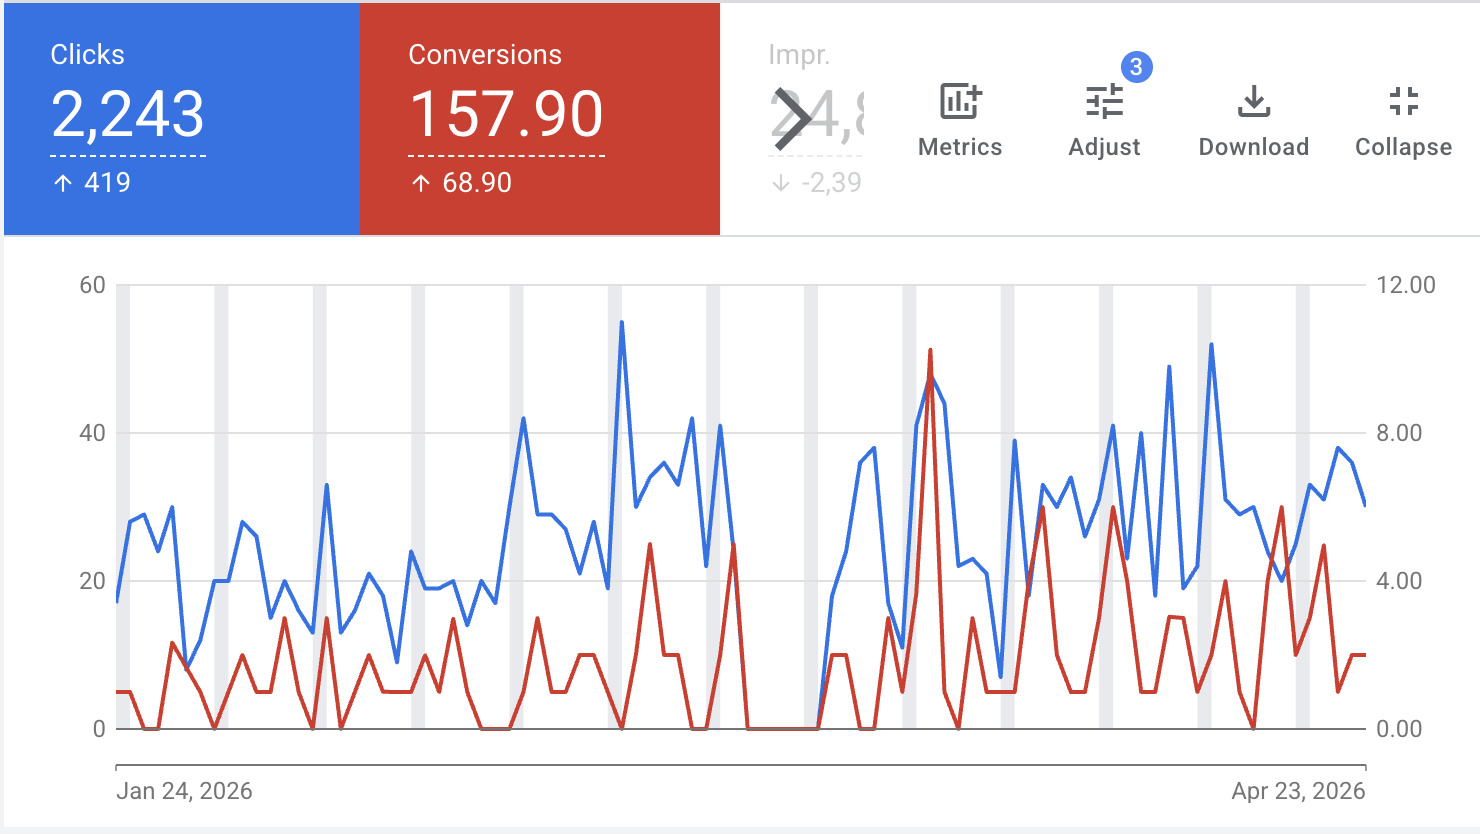Image resolution: width=1480 pixels, height=834 pixels.
Task: Toggle the red Conversions metric card
Action: [x=539, y=117]
